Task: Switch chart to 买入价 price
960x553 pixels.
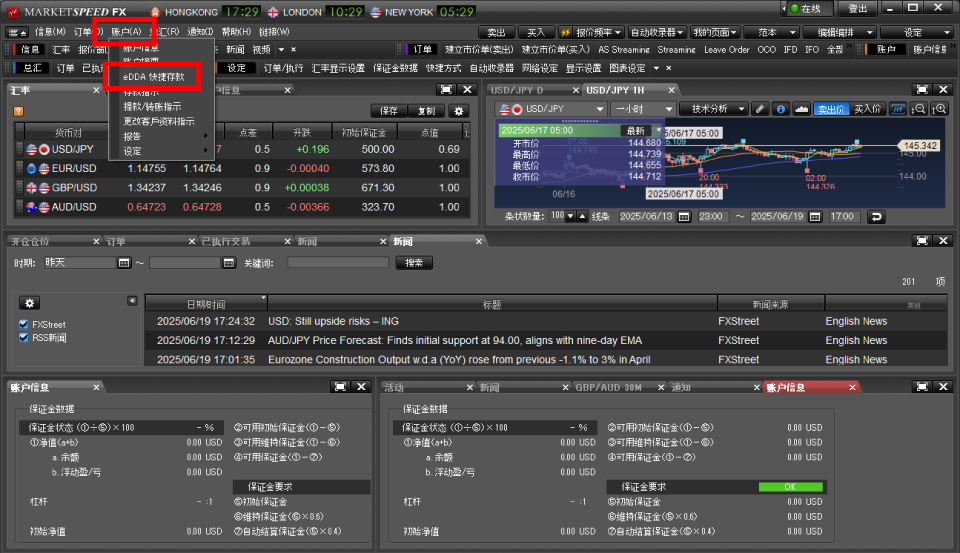Action: pos(868,109)
